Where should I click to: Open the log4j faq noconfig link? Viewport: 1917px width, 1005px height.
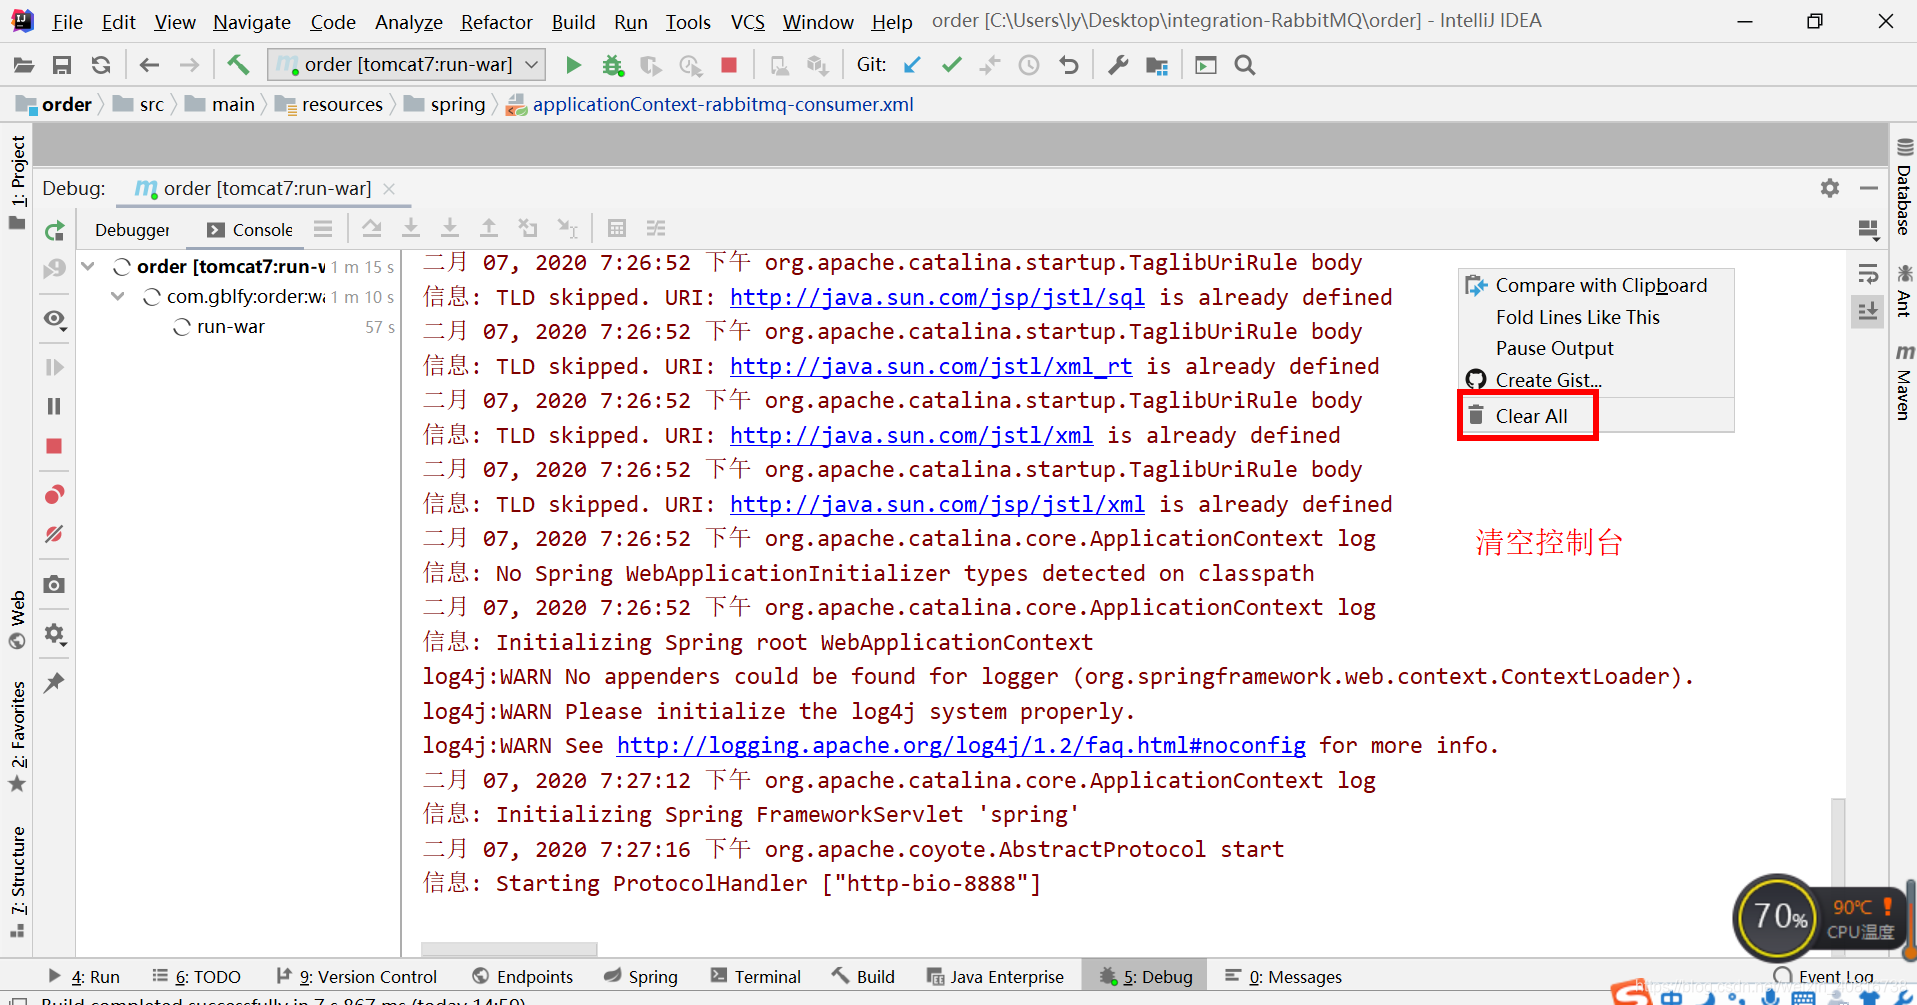961,745
